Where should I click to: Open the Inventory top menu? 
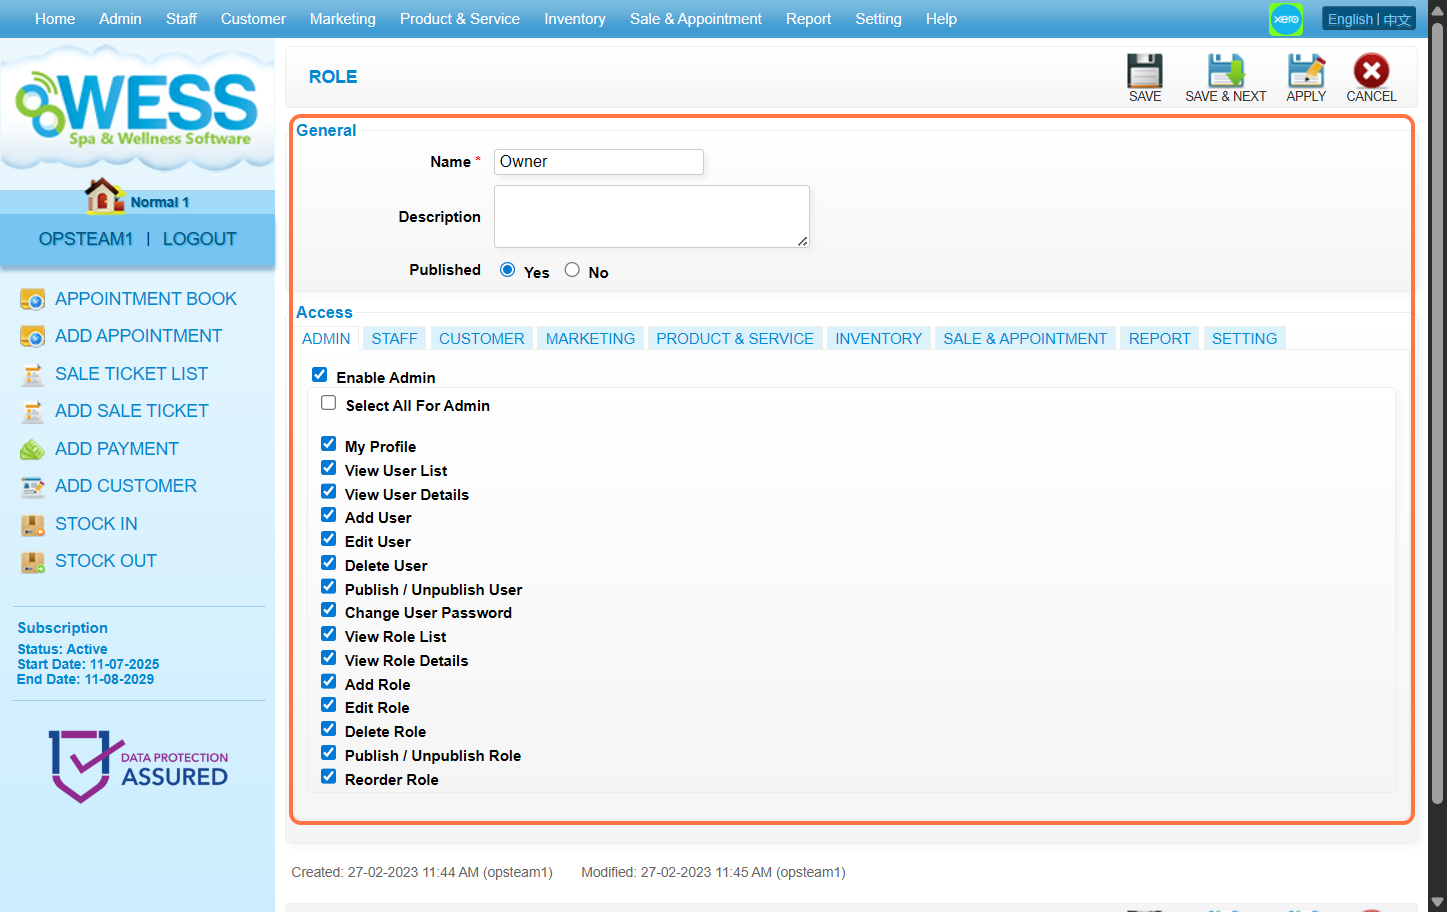pos(574,19)
